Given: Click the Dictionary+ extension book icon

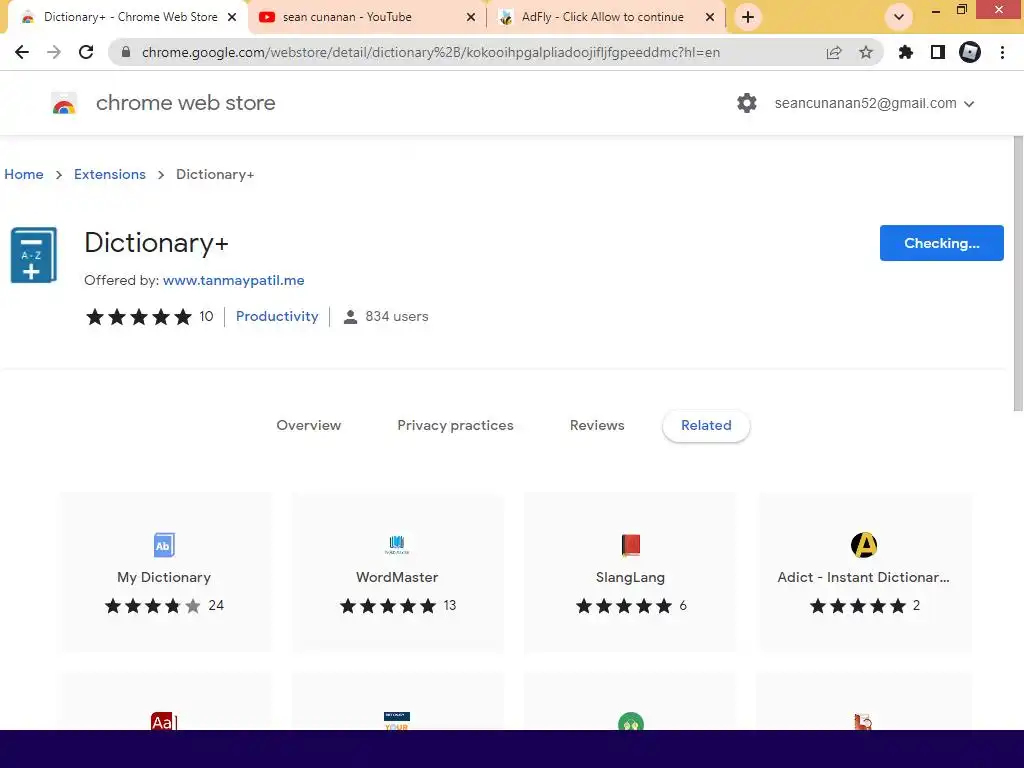Looking at the screenshot, I should pos(33,255).
